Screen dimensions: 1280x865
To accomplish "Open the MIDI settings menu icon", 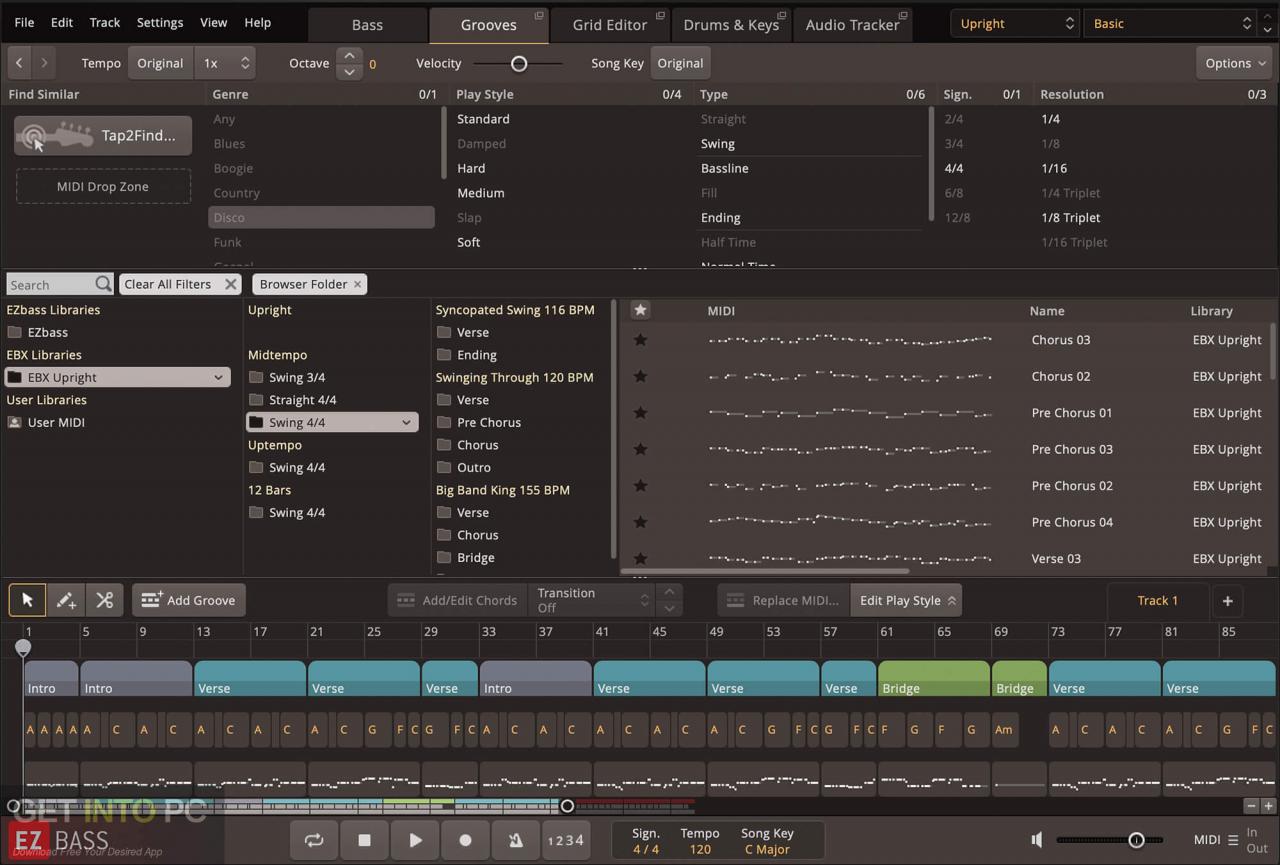I will 1233,840.
